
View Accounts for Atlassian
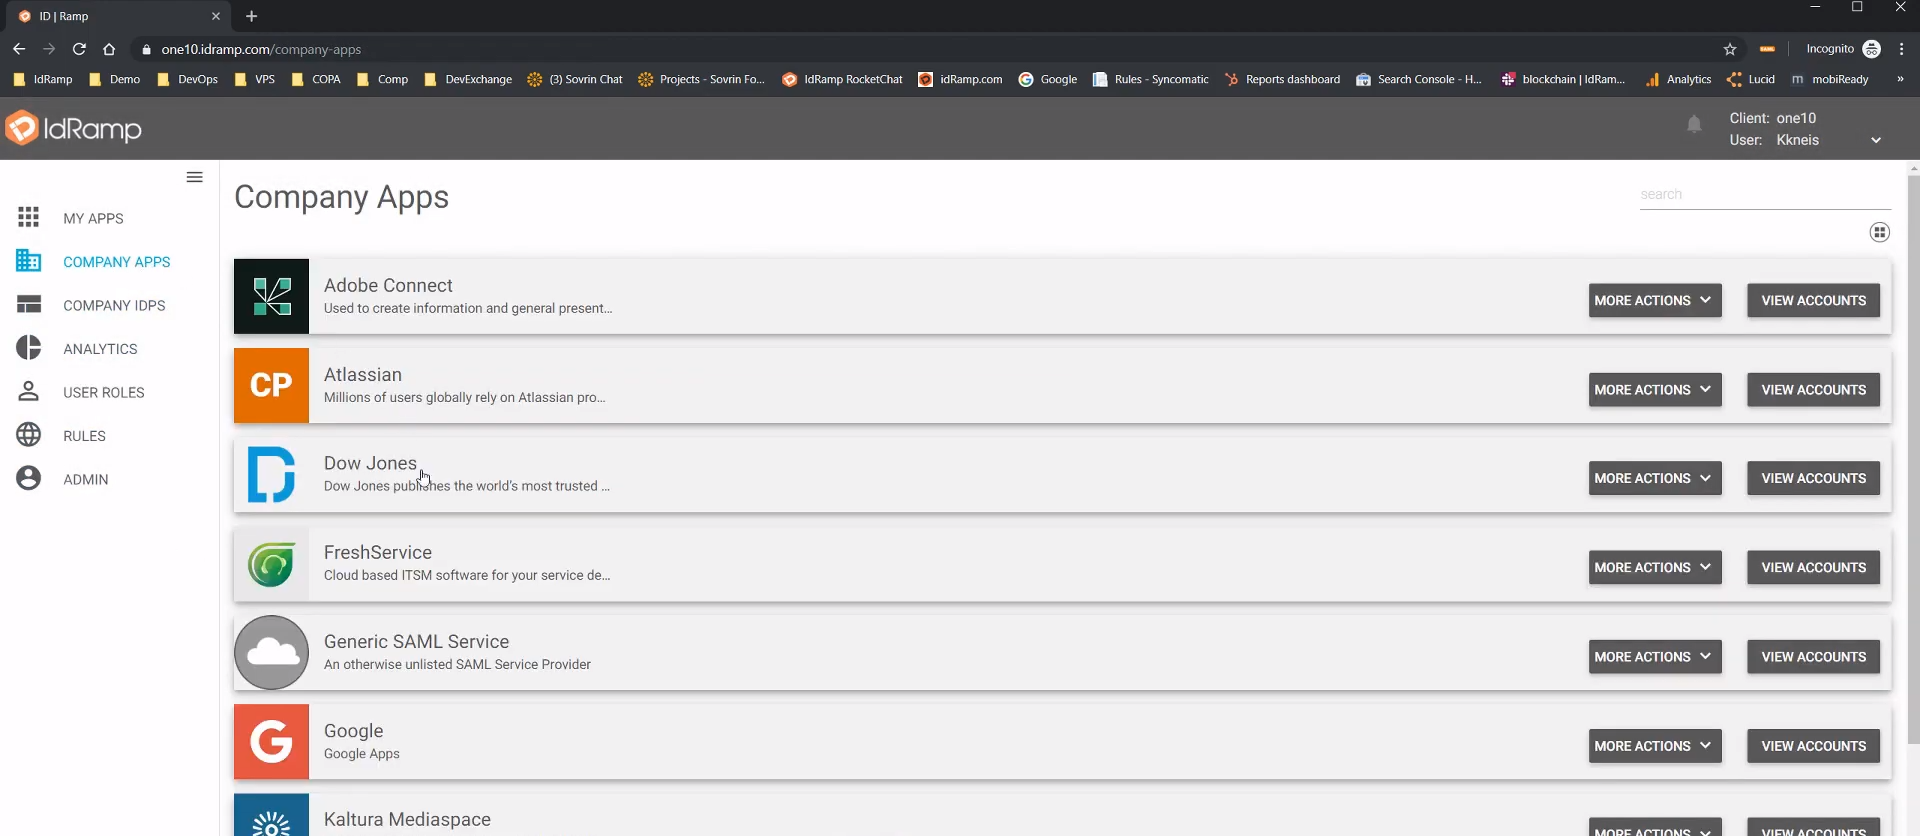[x=1813, y=390]
